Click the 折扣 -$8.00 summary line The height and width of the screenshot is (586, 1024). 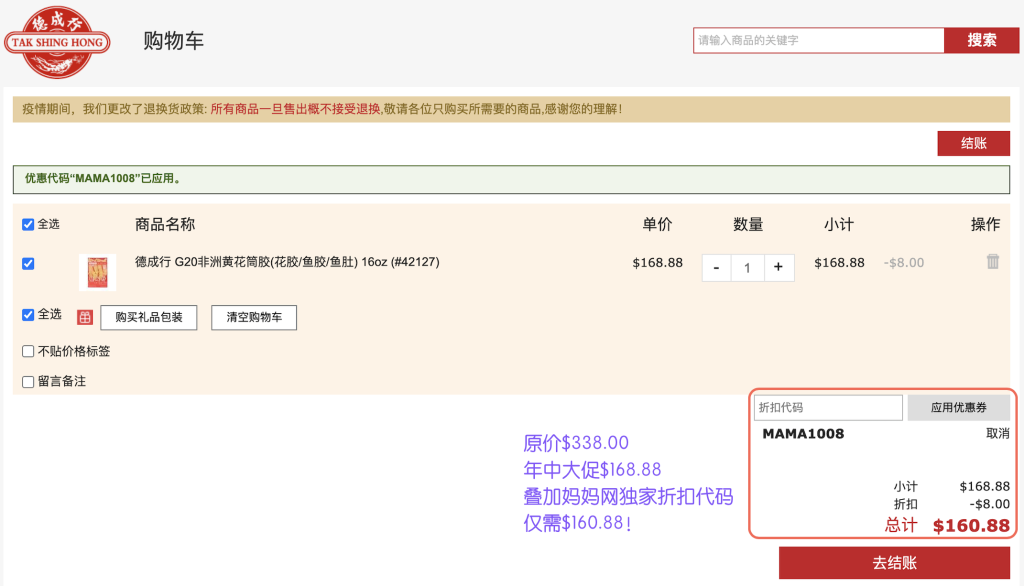(952, 504)
